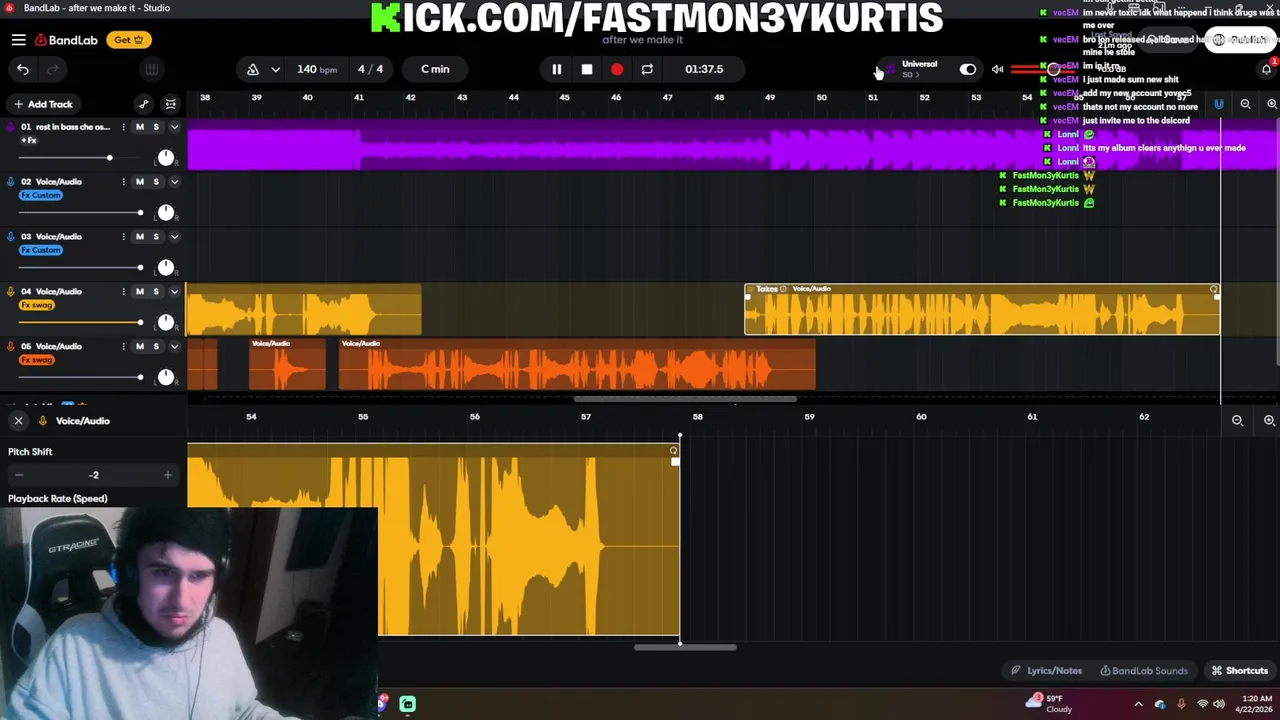The width and height of the screenshot is (1280, 720).
Task: Open the metronome settings dropdown arrow
Action: click(275, 69)
